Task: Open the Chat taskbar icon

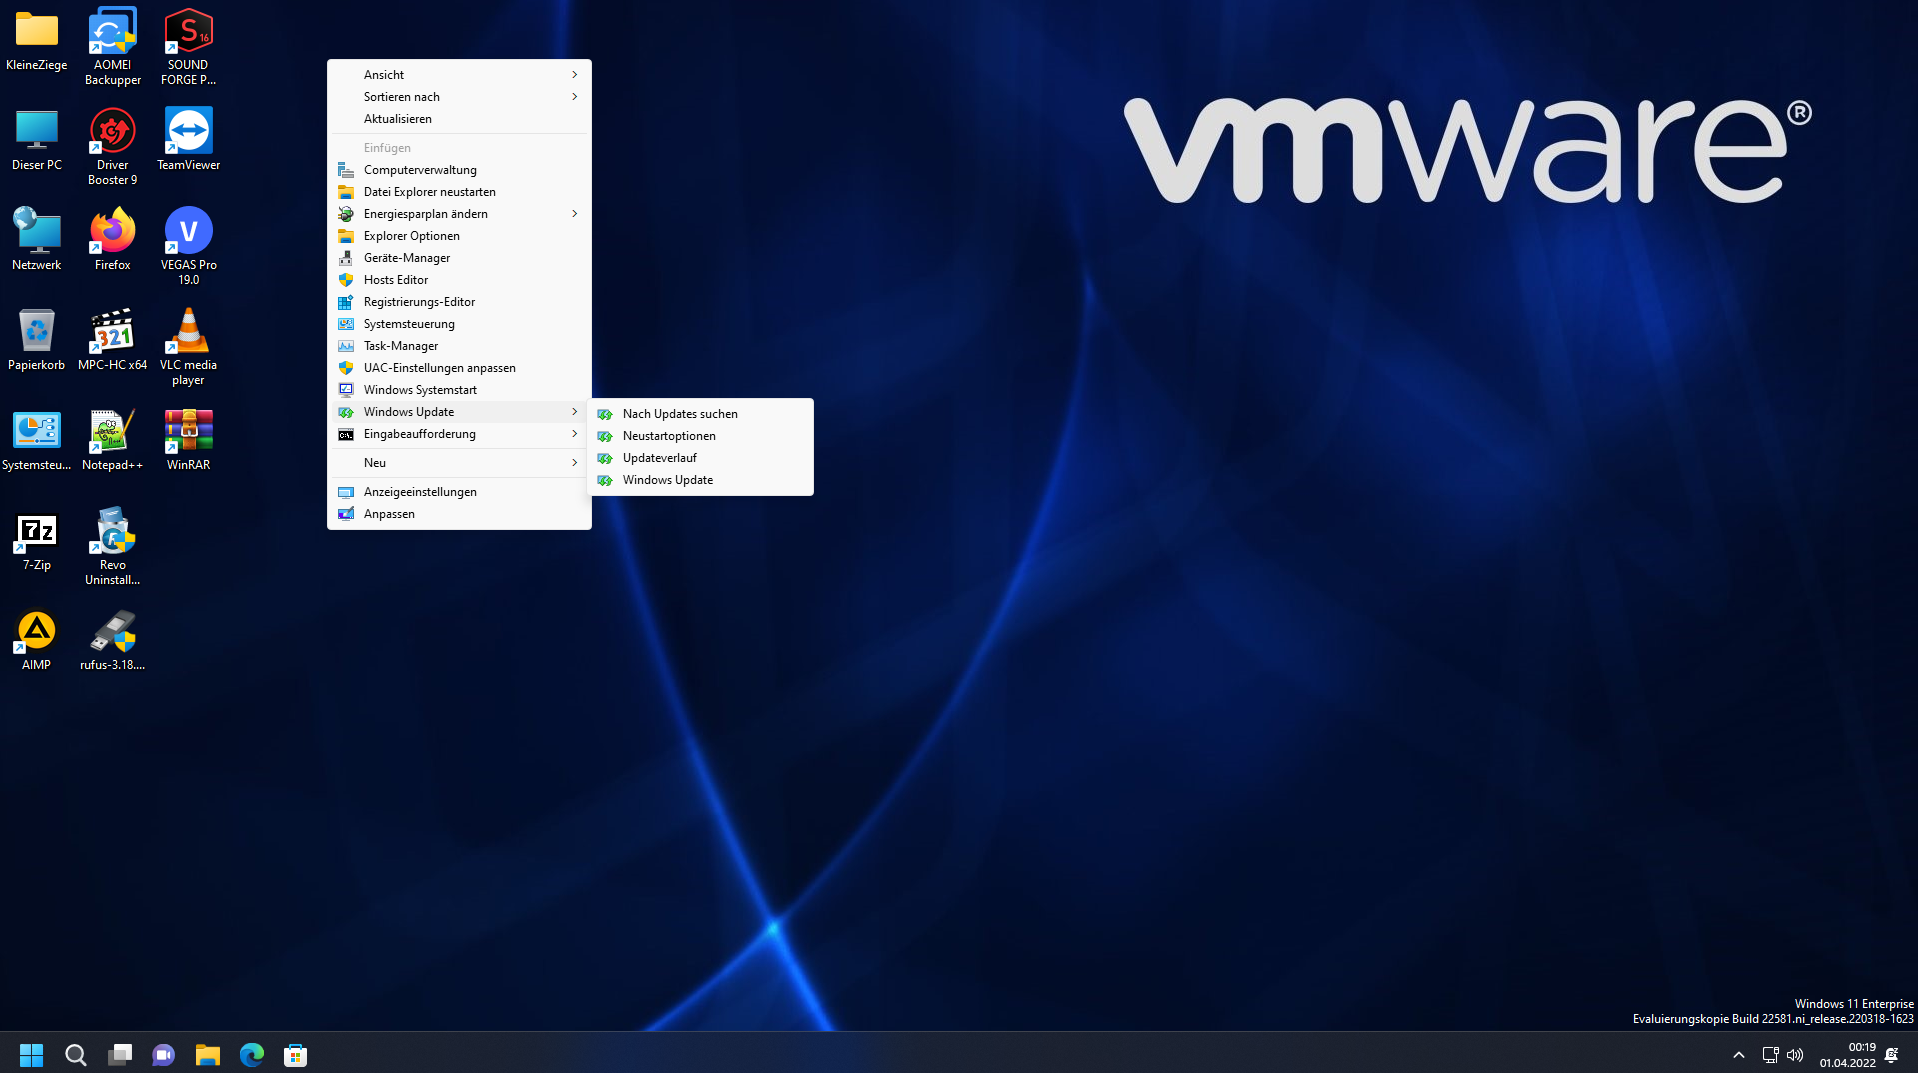Action: [x=164, y=1055]
